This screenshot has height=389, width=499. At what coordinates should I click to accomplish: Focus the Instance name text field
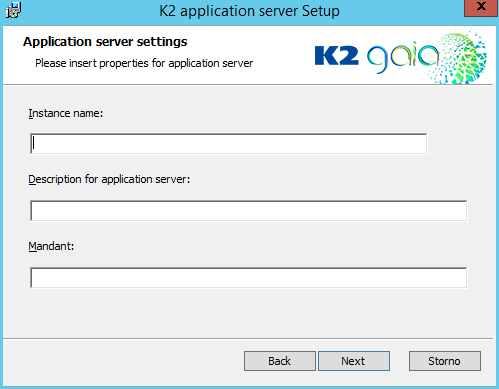pyautogui.click(x=229, y=144)
